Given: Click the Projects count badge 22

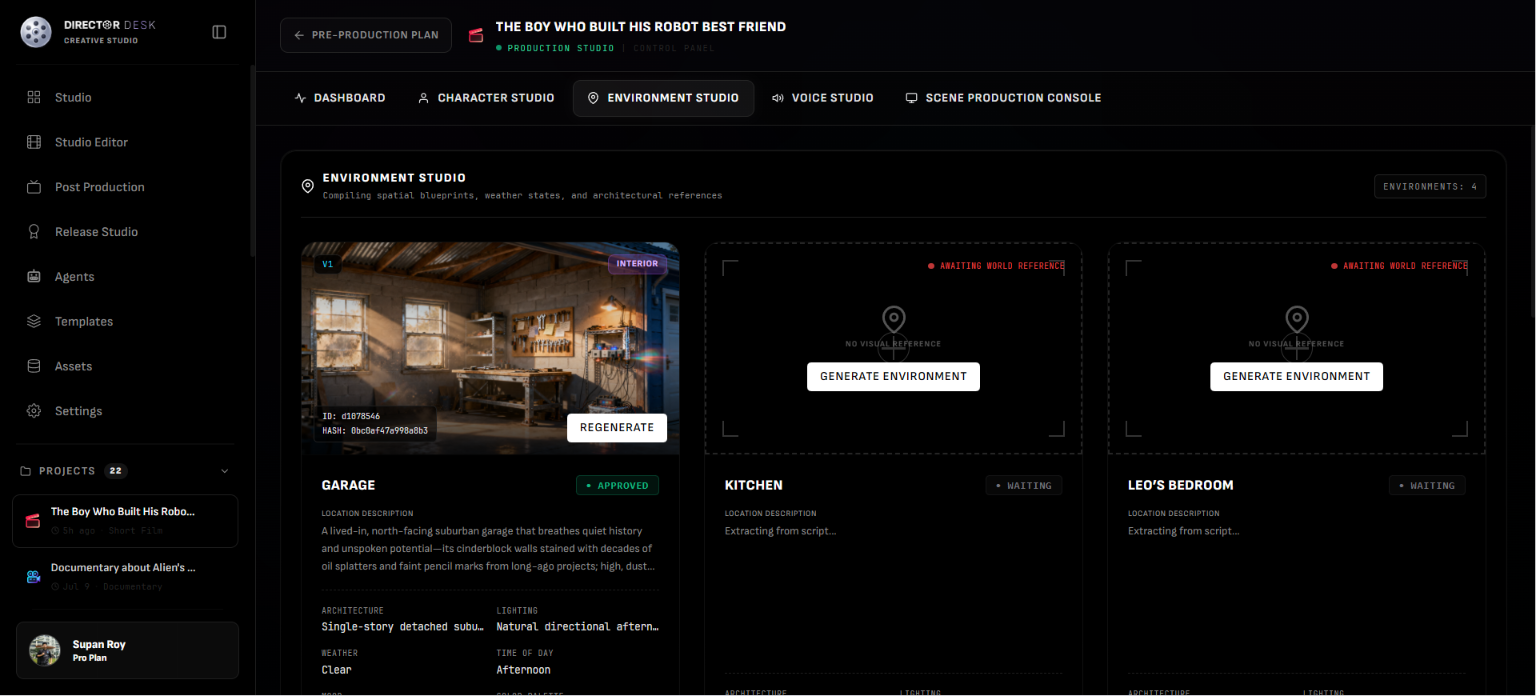Looking at the screenshot, I should pyautogui.click(x=116, y=471).
